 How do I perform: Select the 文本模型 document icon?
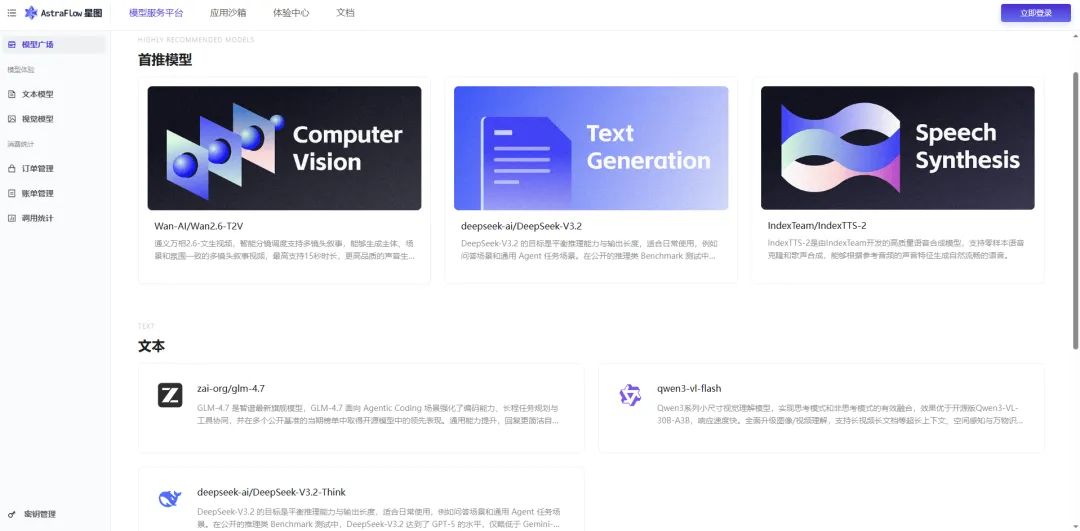pyautogui.click(x=12, y=94)
